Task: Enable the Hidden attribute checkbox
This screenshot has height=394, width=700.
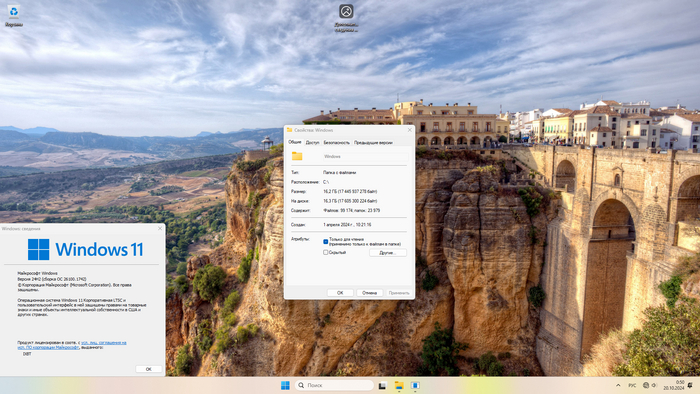Action: 325,253
